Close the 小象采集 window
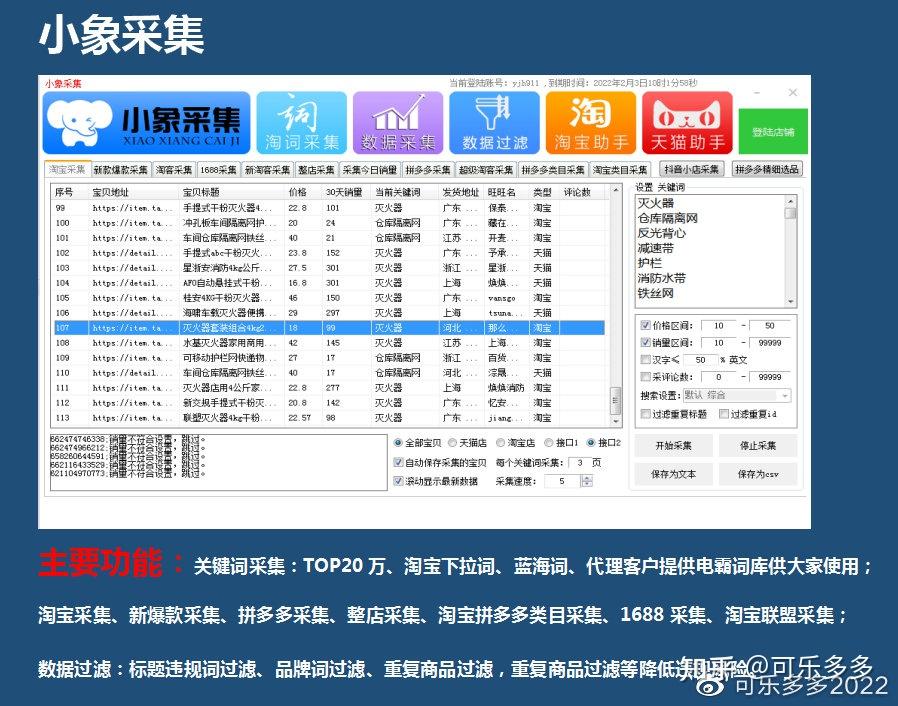Screen dimensions: 898x706 (793, 92)
